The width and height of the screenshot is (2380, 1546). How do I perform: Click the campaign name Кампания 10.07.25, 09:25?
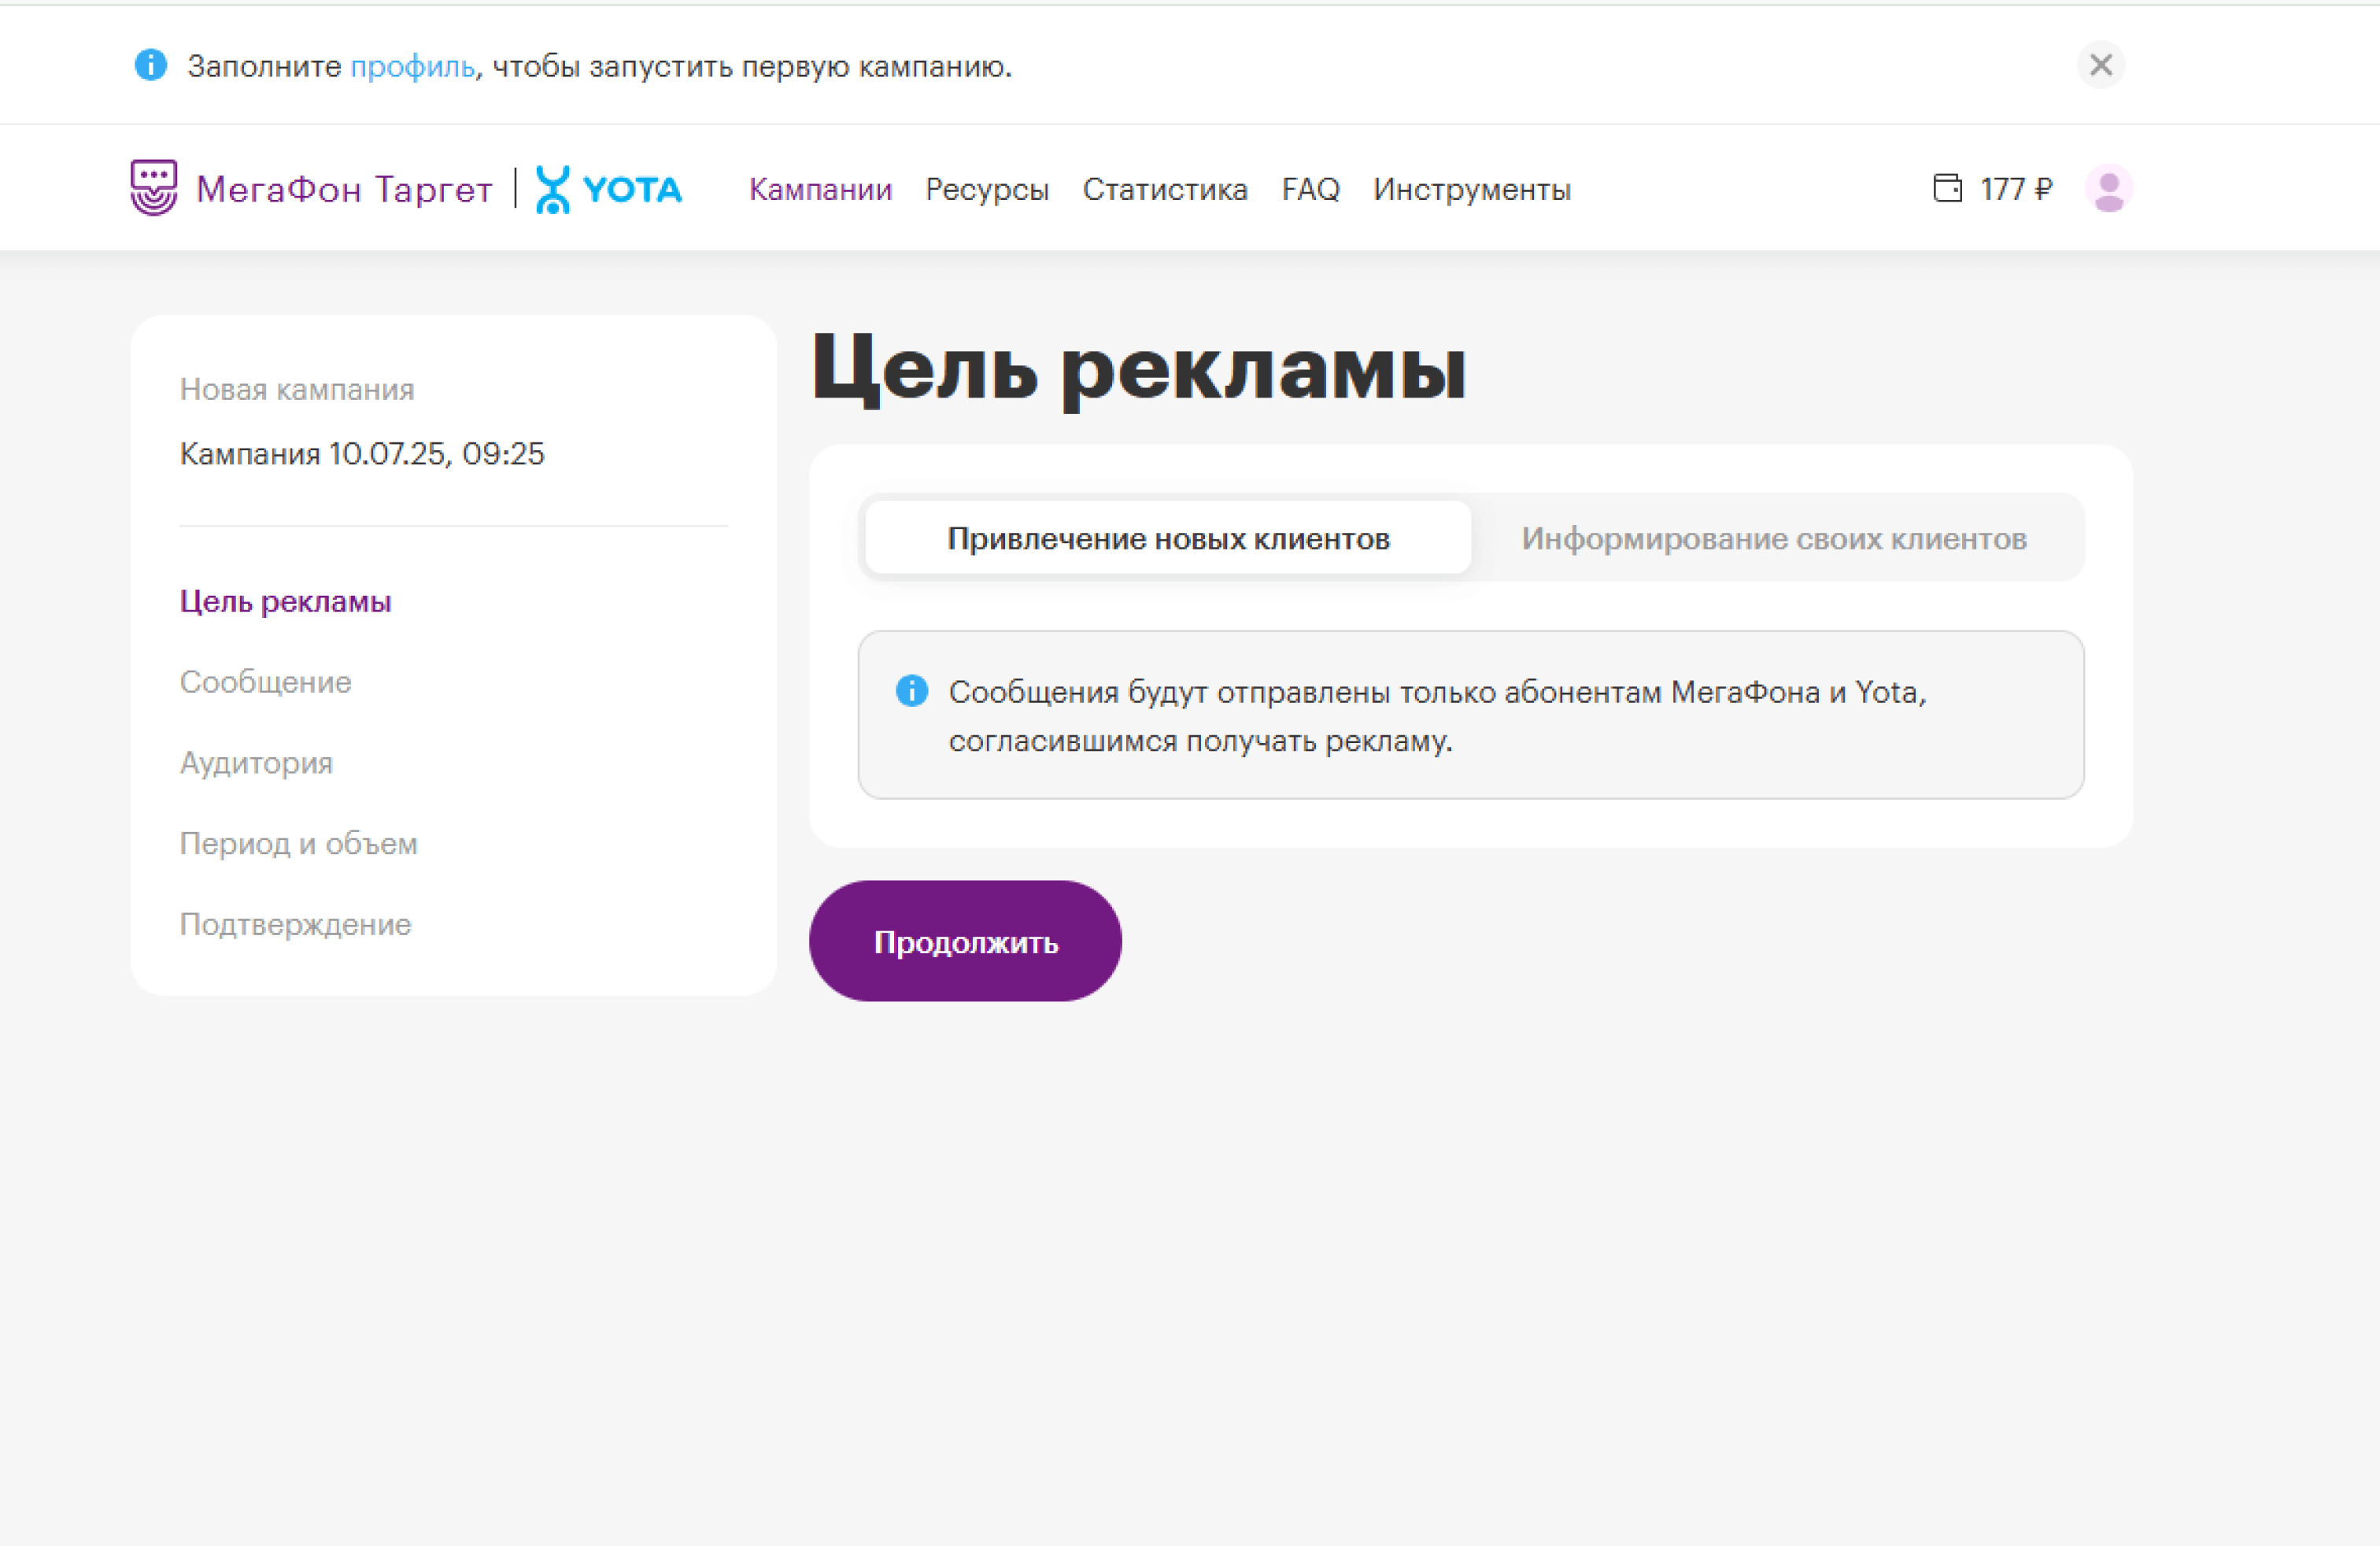point(361,454)
